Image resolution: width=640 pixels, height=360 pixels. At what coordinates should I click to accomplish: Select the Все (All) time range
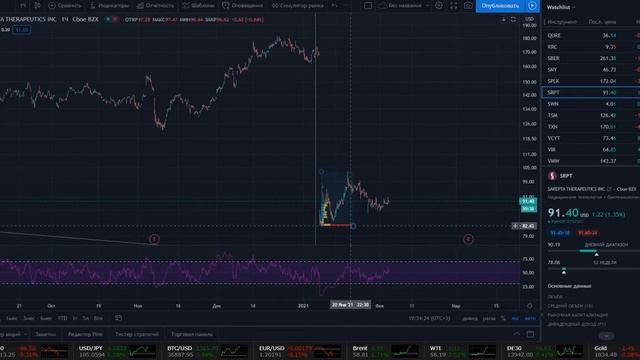click(98, 318)
